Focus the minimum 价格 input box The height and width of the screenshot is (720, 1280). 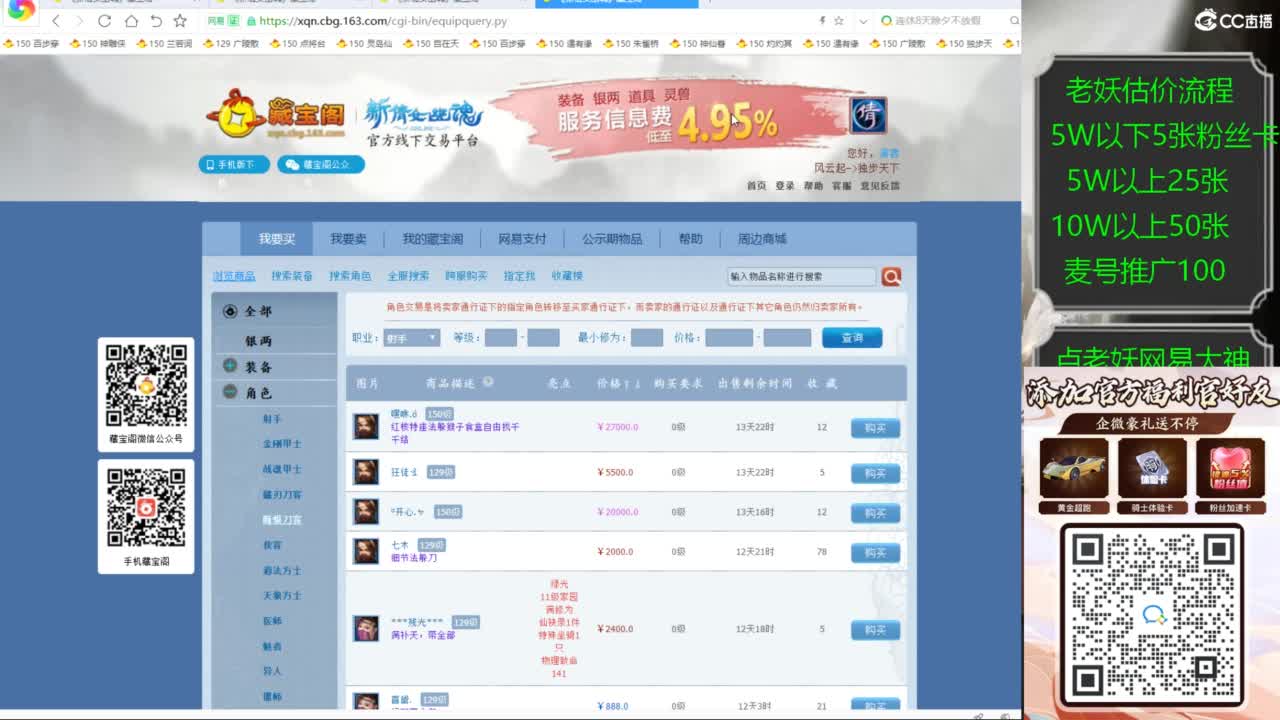pyautogui.click(x=729, y=338)
